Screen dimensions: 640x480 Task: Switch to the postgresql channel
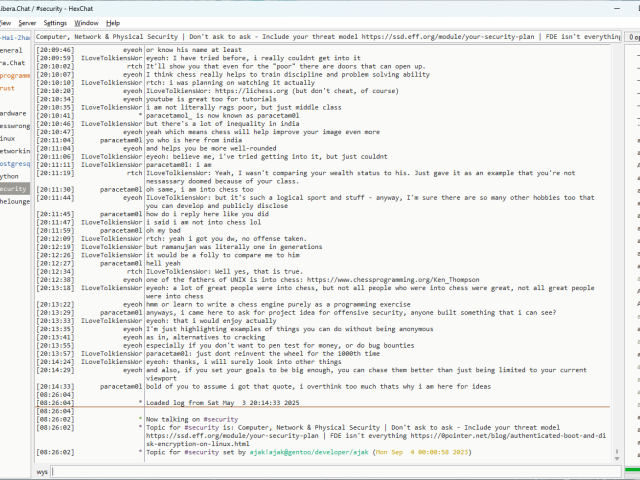coord(15,163)
